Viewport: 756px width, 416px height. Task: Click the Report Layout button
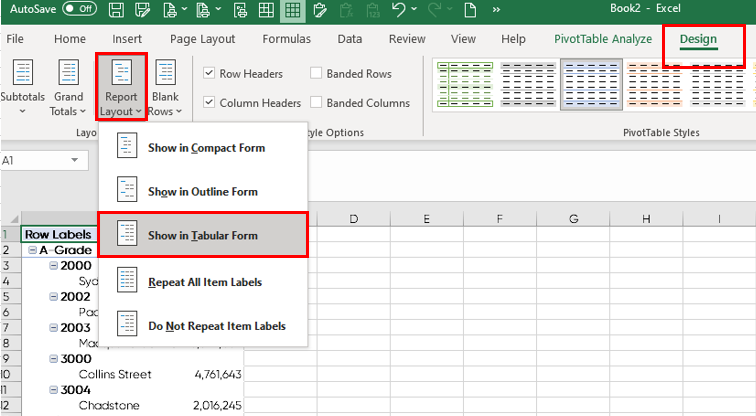[x=122, y=88]
